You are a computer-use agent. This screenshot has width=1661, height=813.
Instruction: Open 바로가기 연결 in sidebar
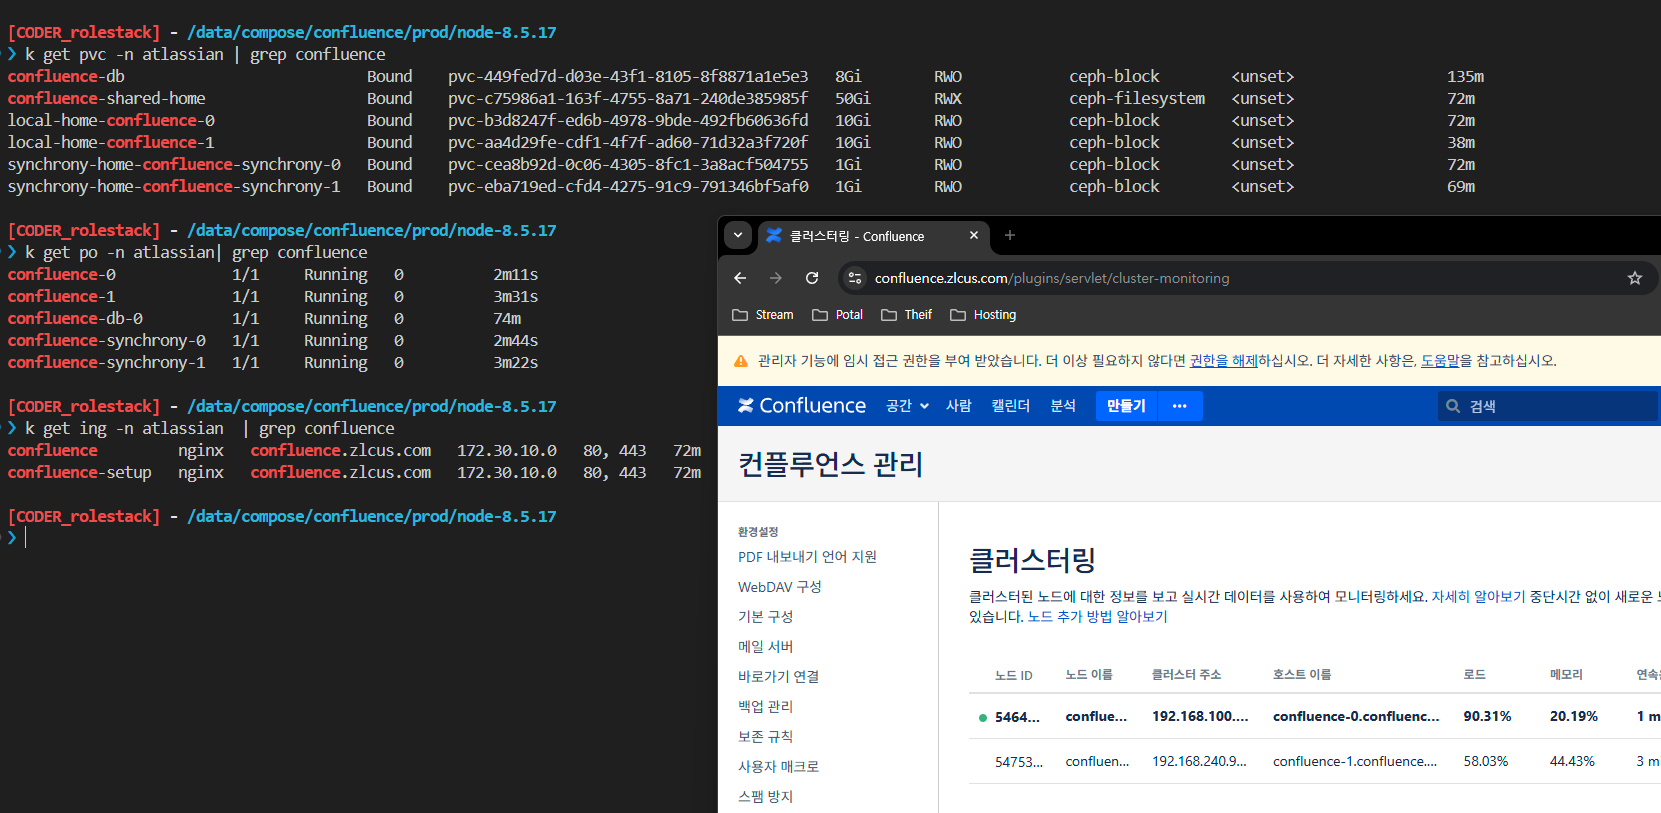point(778,677)
